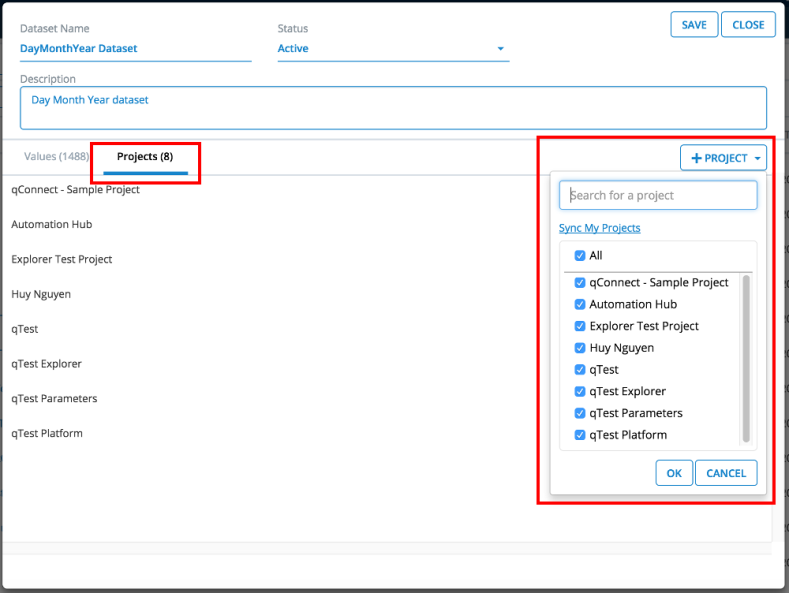Disable the qTest Parameters checkbox
Image resolution: width=789 pixels, height=593 pixels.
click(x=580, y=414)
